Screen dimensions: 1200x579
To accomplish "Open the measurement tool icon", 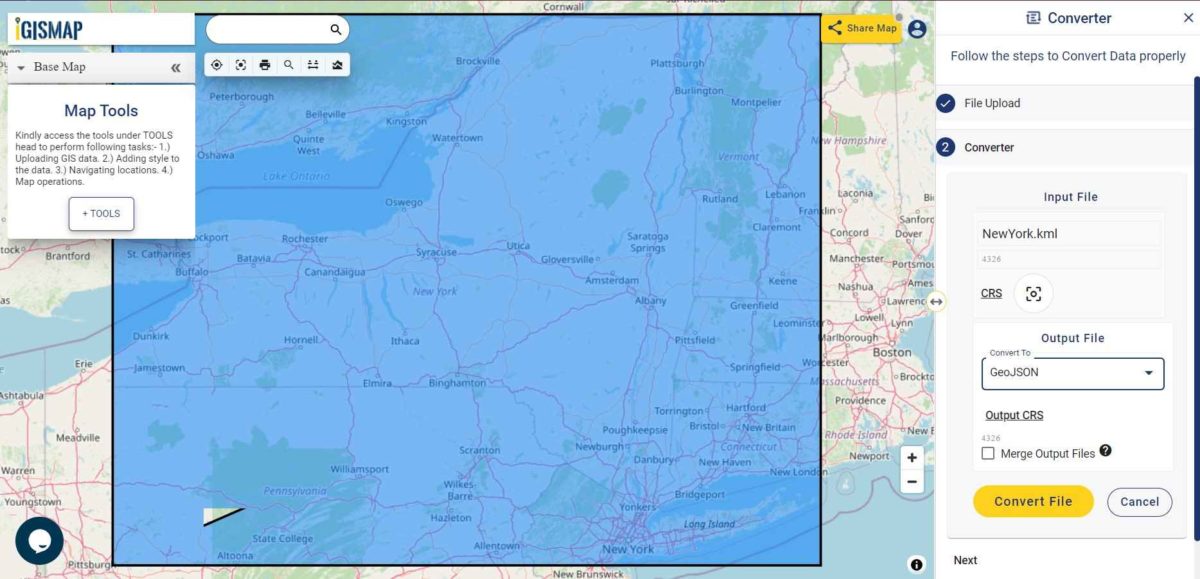I will (313, 64).
